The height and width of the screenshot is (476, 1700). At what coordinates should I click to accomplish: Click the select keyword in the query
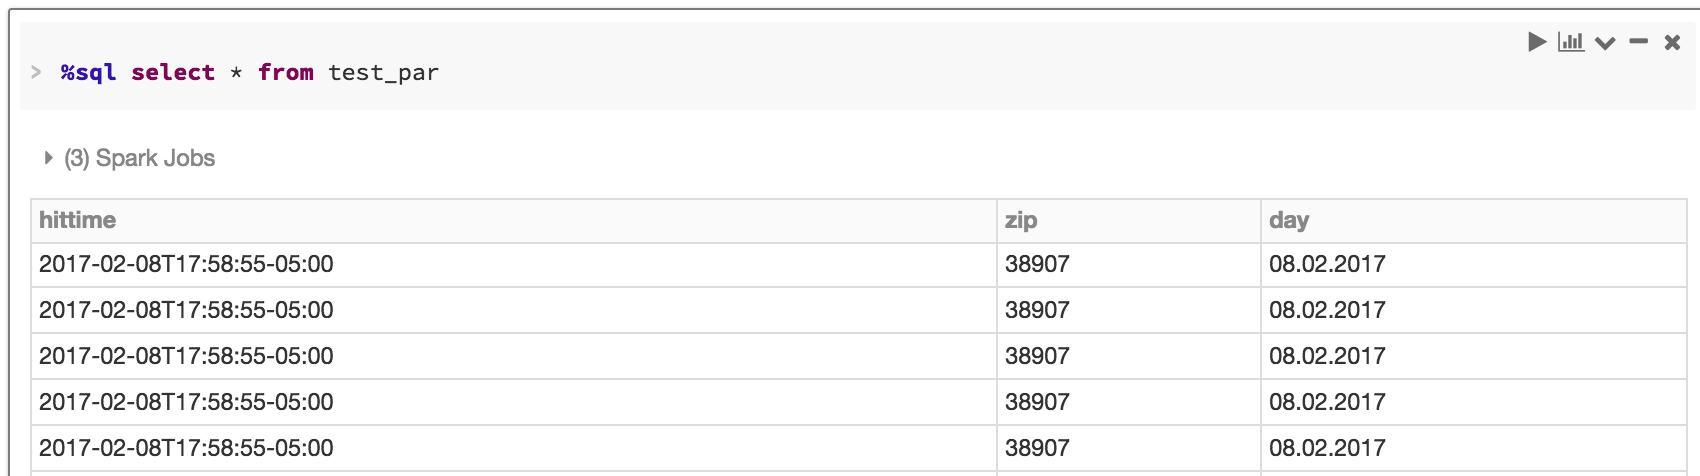coord(173,72)
